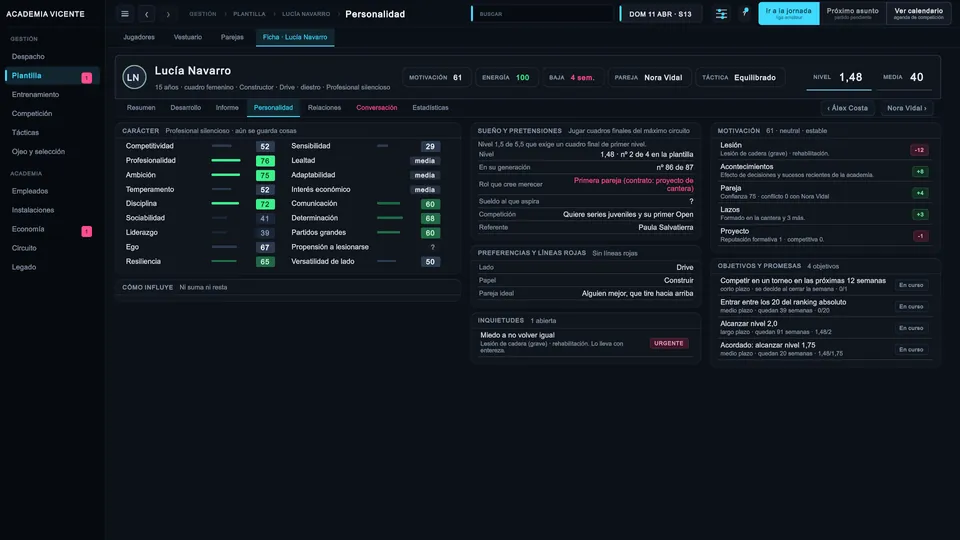Click the Disciplina bar

(x=225, y=204)
